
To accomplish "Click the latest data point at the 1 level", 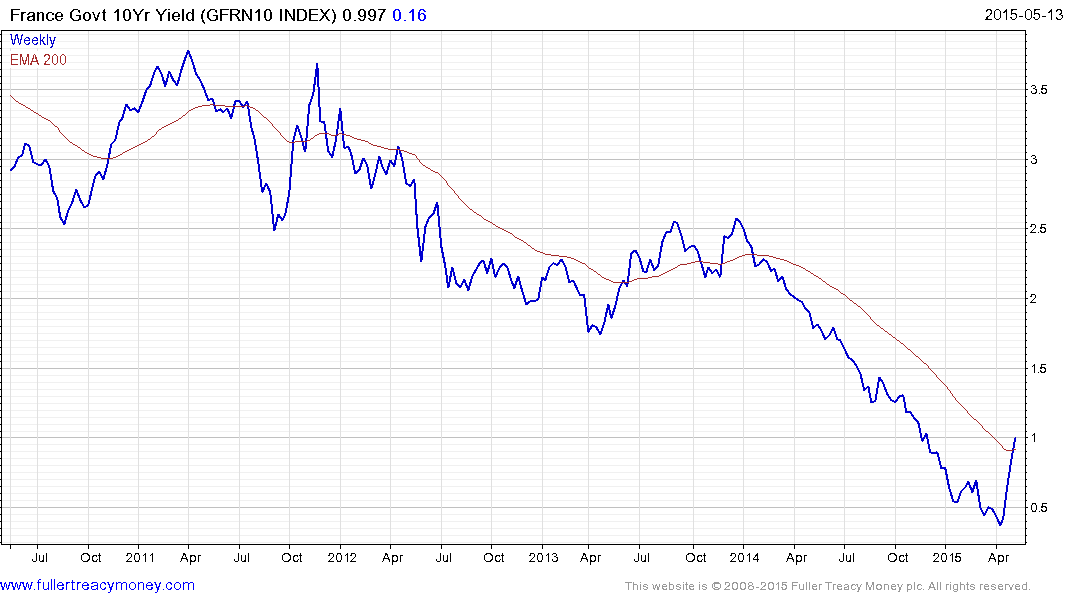I will point(1015,438).
